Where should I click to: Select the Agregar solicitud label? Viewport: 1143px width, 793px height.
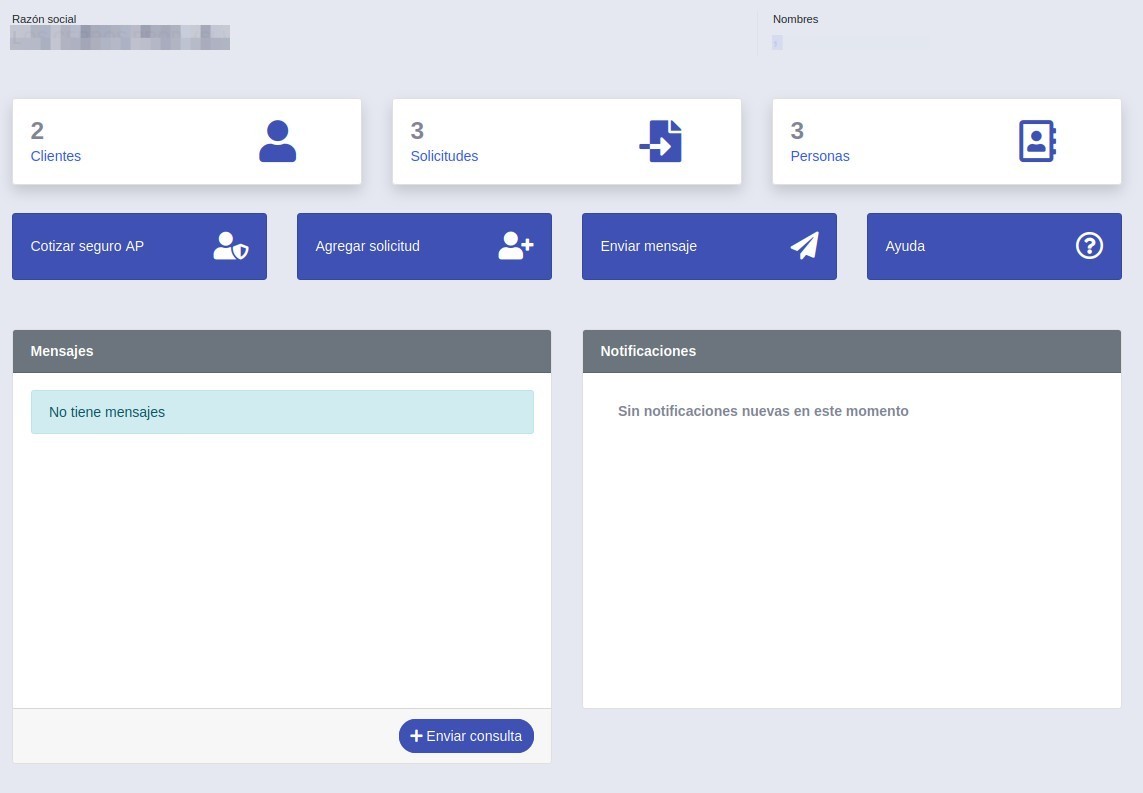pos(367,246)
